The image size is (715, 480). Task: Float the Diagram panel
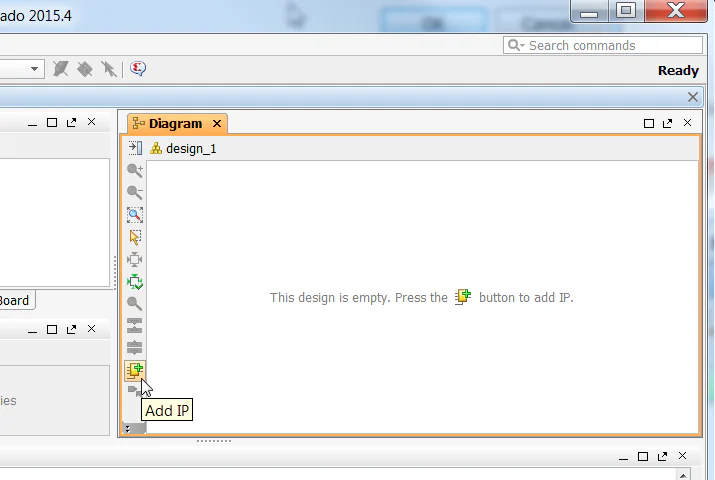(x=668, y=123)
